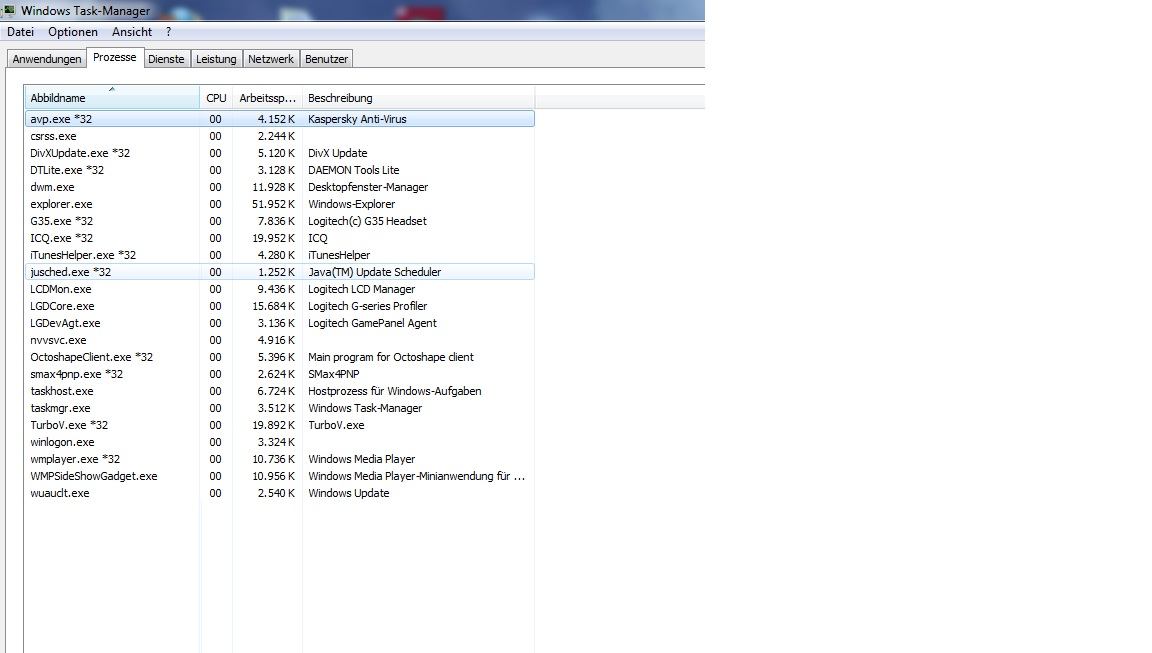Click the Java(TM) Update Scheduler description

click(x=374, y=272)
